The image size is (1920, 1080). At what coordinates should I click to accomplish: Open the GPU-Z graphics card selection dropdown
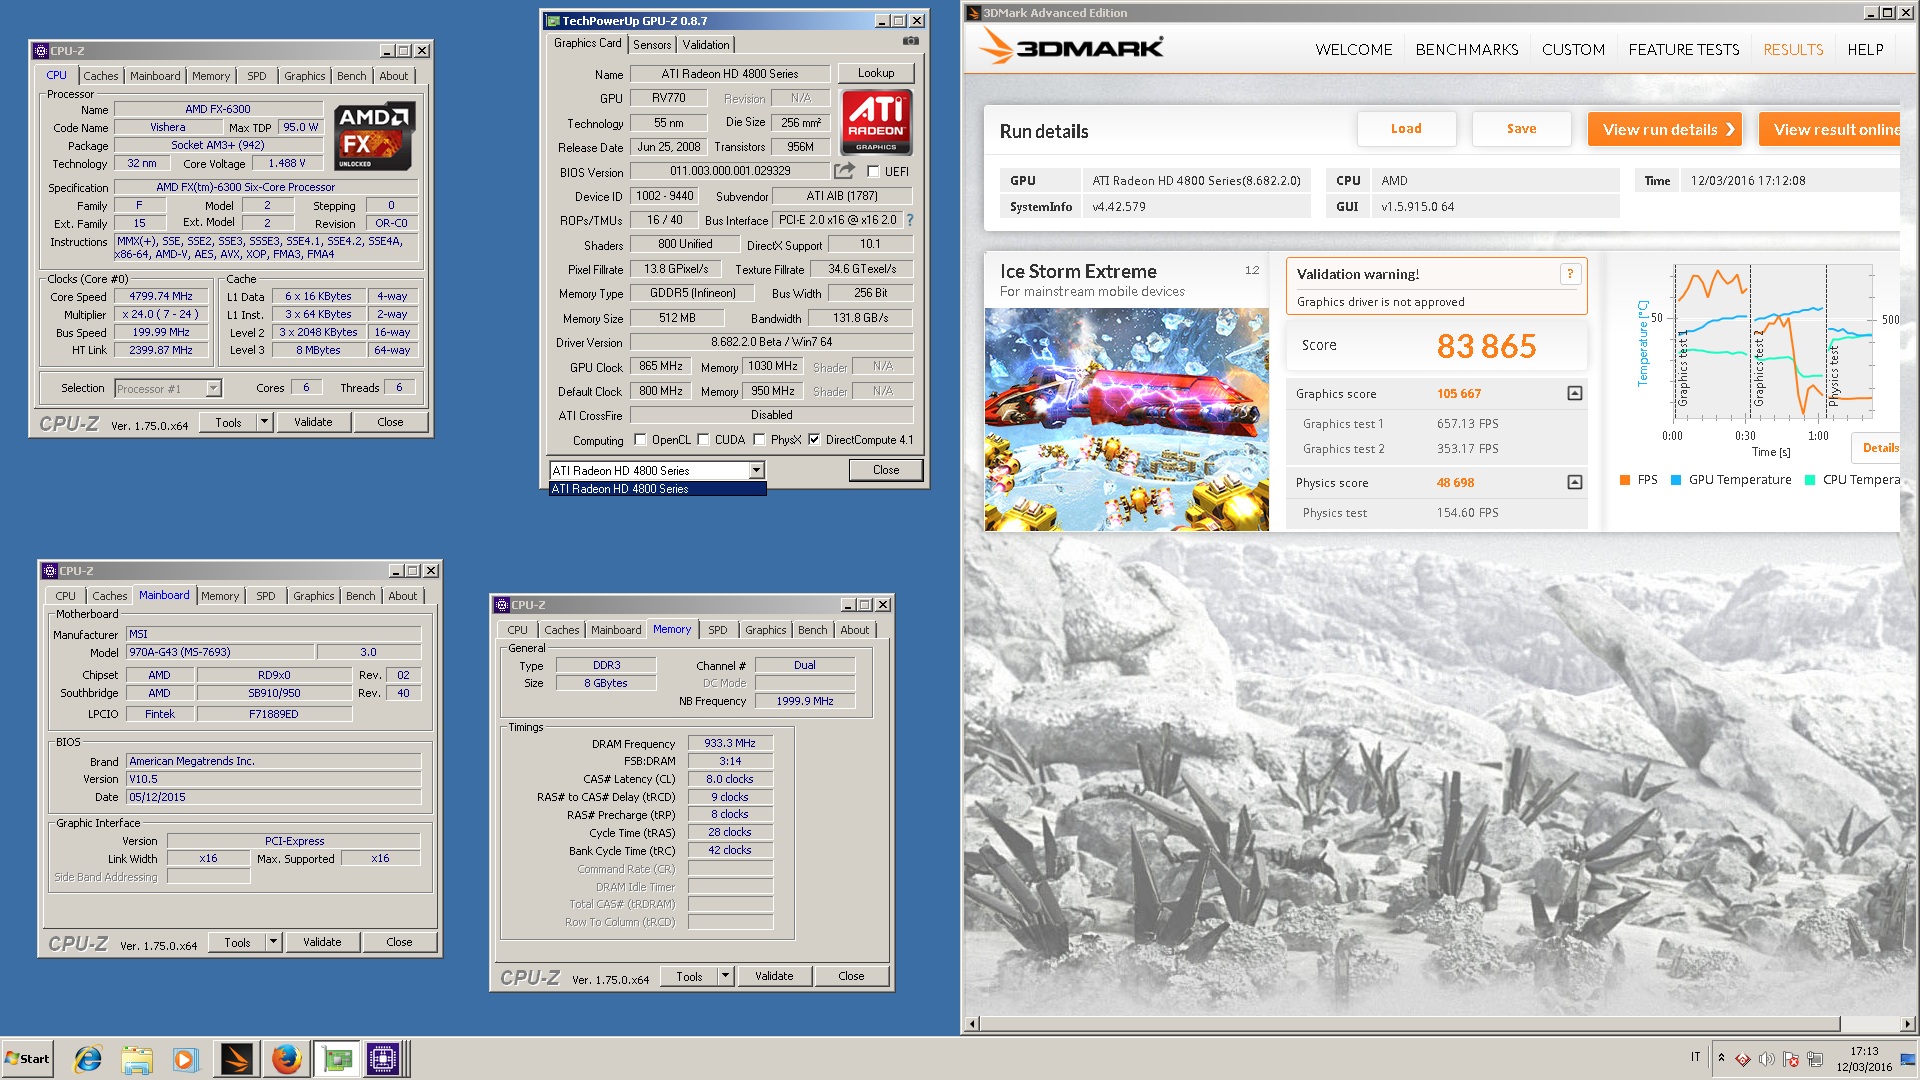click(x=756, y=470)
